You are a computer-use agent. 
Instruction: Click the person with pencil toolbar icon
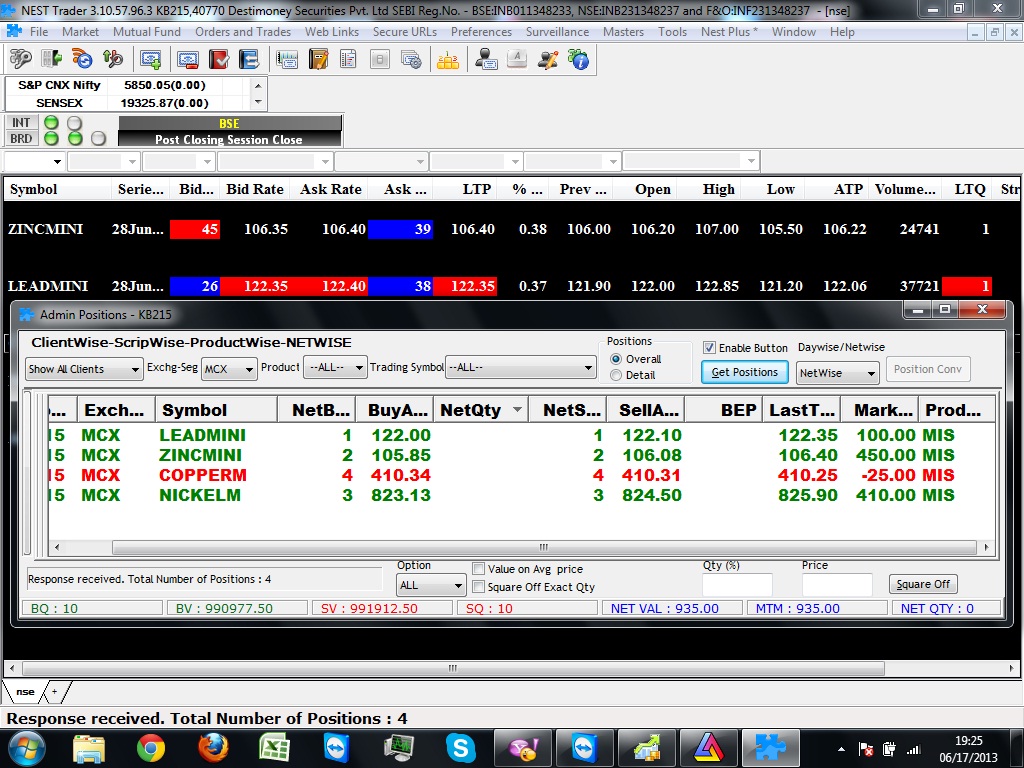[547, 59]
